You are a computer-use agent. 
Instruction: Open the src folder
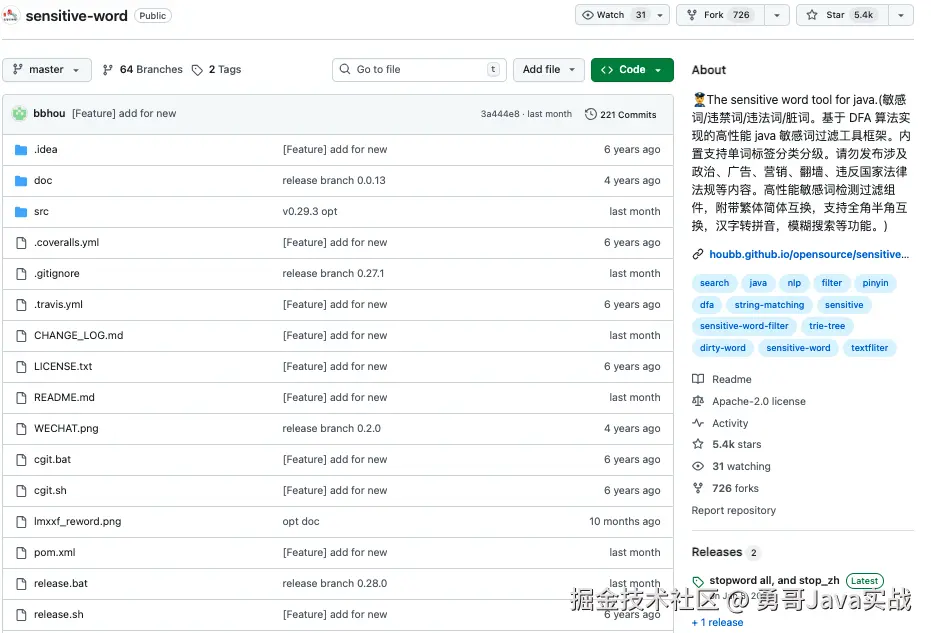point(41,212)
